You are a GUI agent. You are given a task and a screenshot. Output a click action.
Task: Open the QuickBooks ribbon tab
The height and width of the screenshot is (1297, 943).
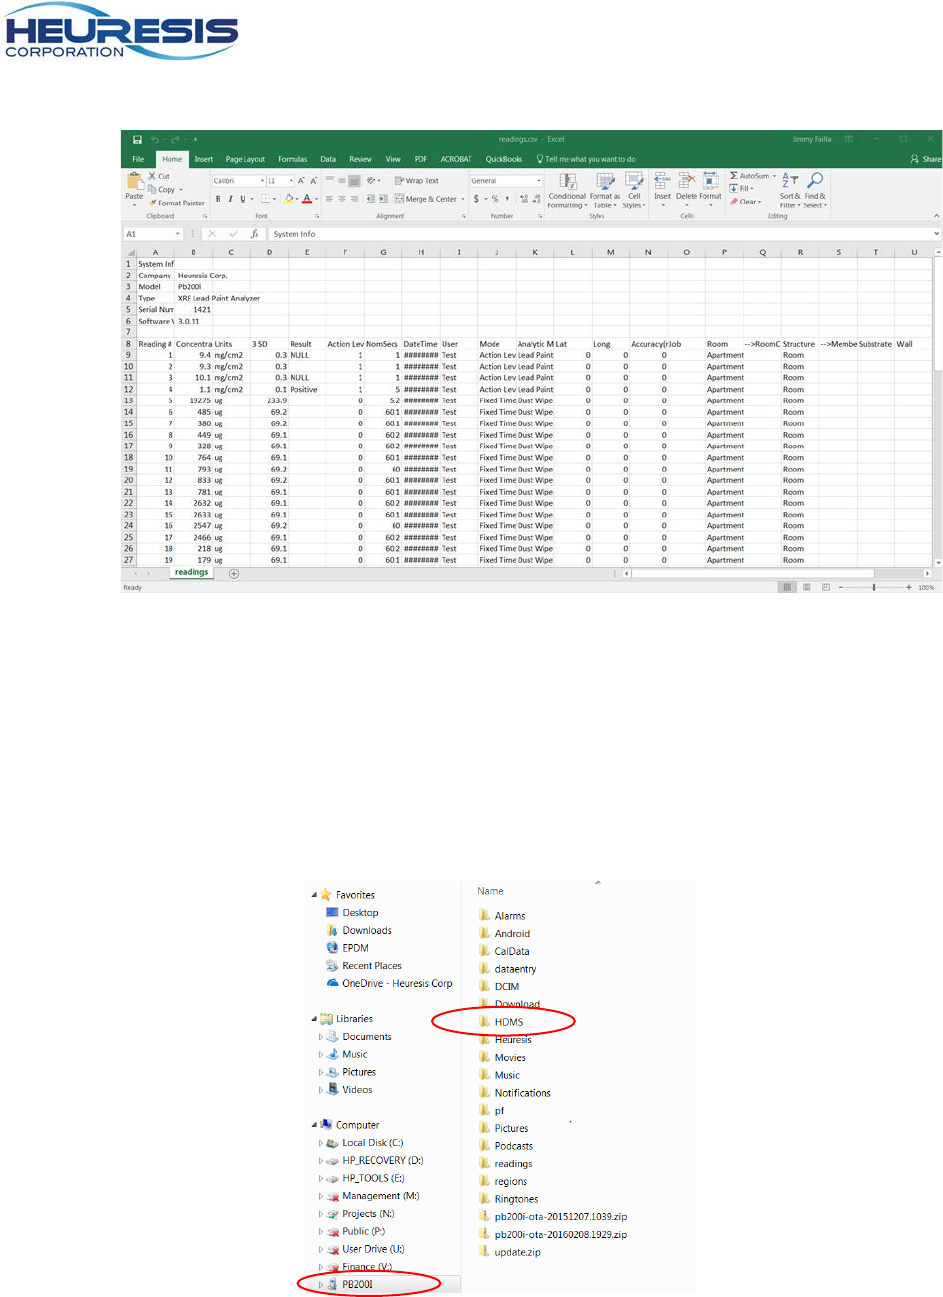(x=504, y=159)
